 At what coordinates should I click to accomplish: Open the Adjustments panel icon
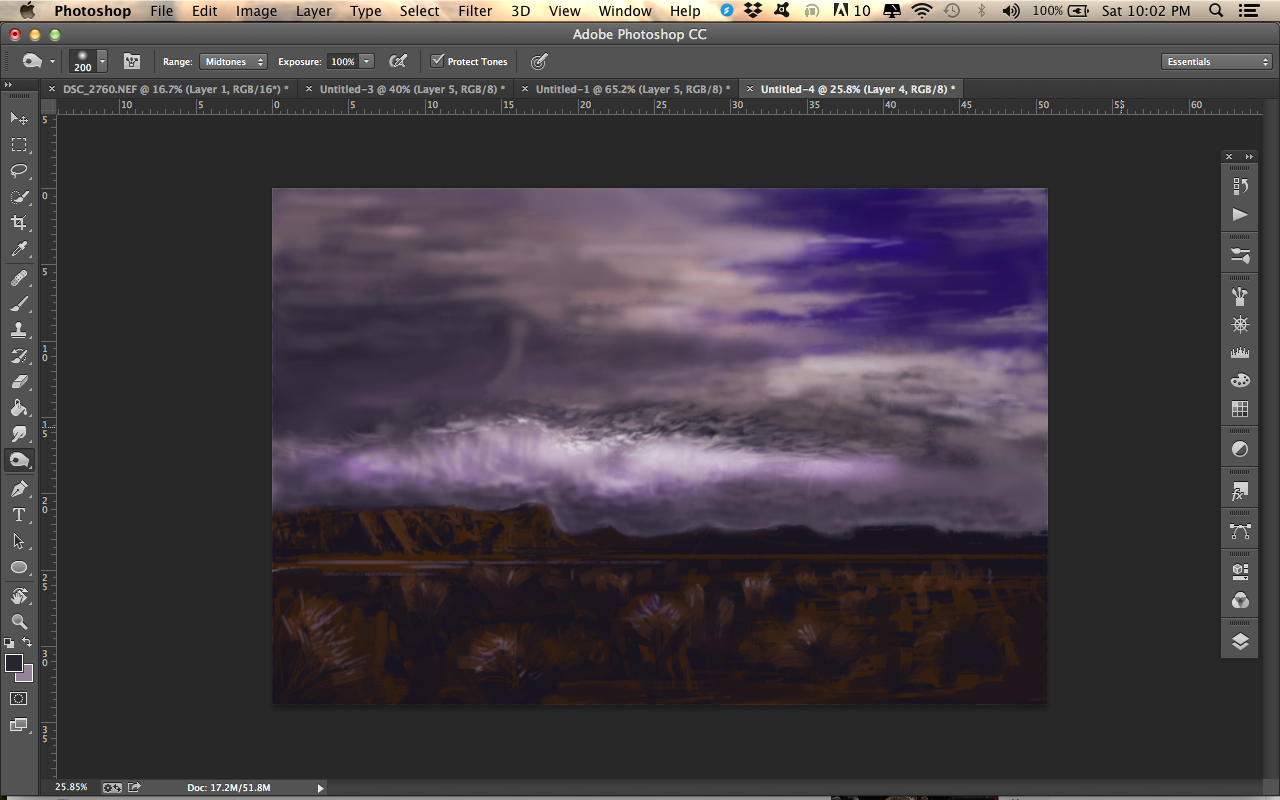[x=1240, y=450]
